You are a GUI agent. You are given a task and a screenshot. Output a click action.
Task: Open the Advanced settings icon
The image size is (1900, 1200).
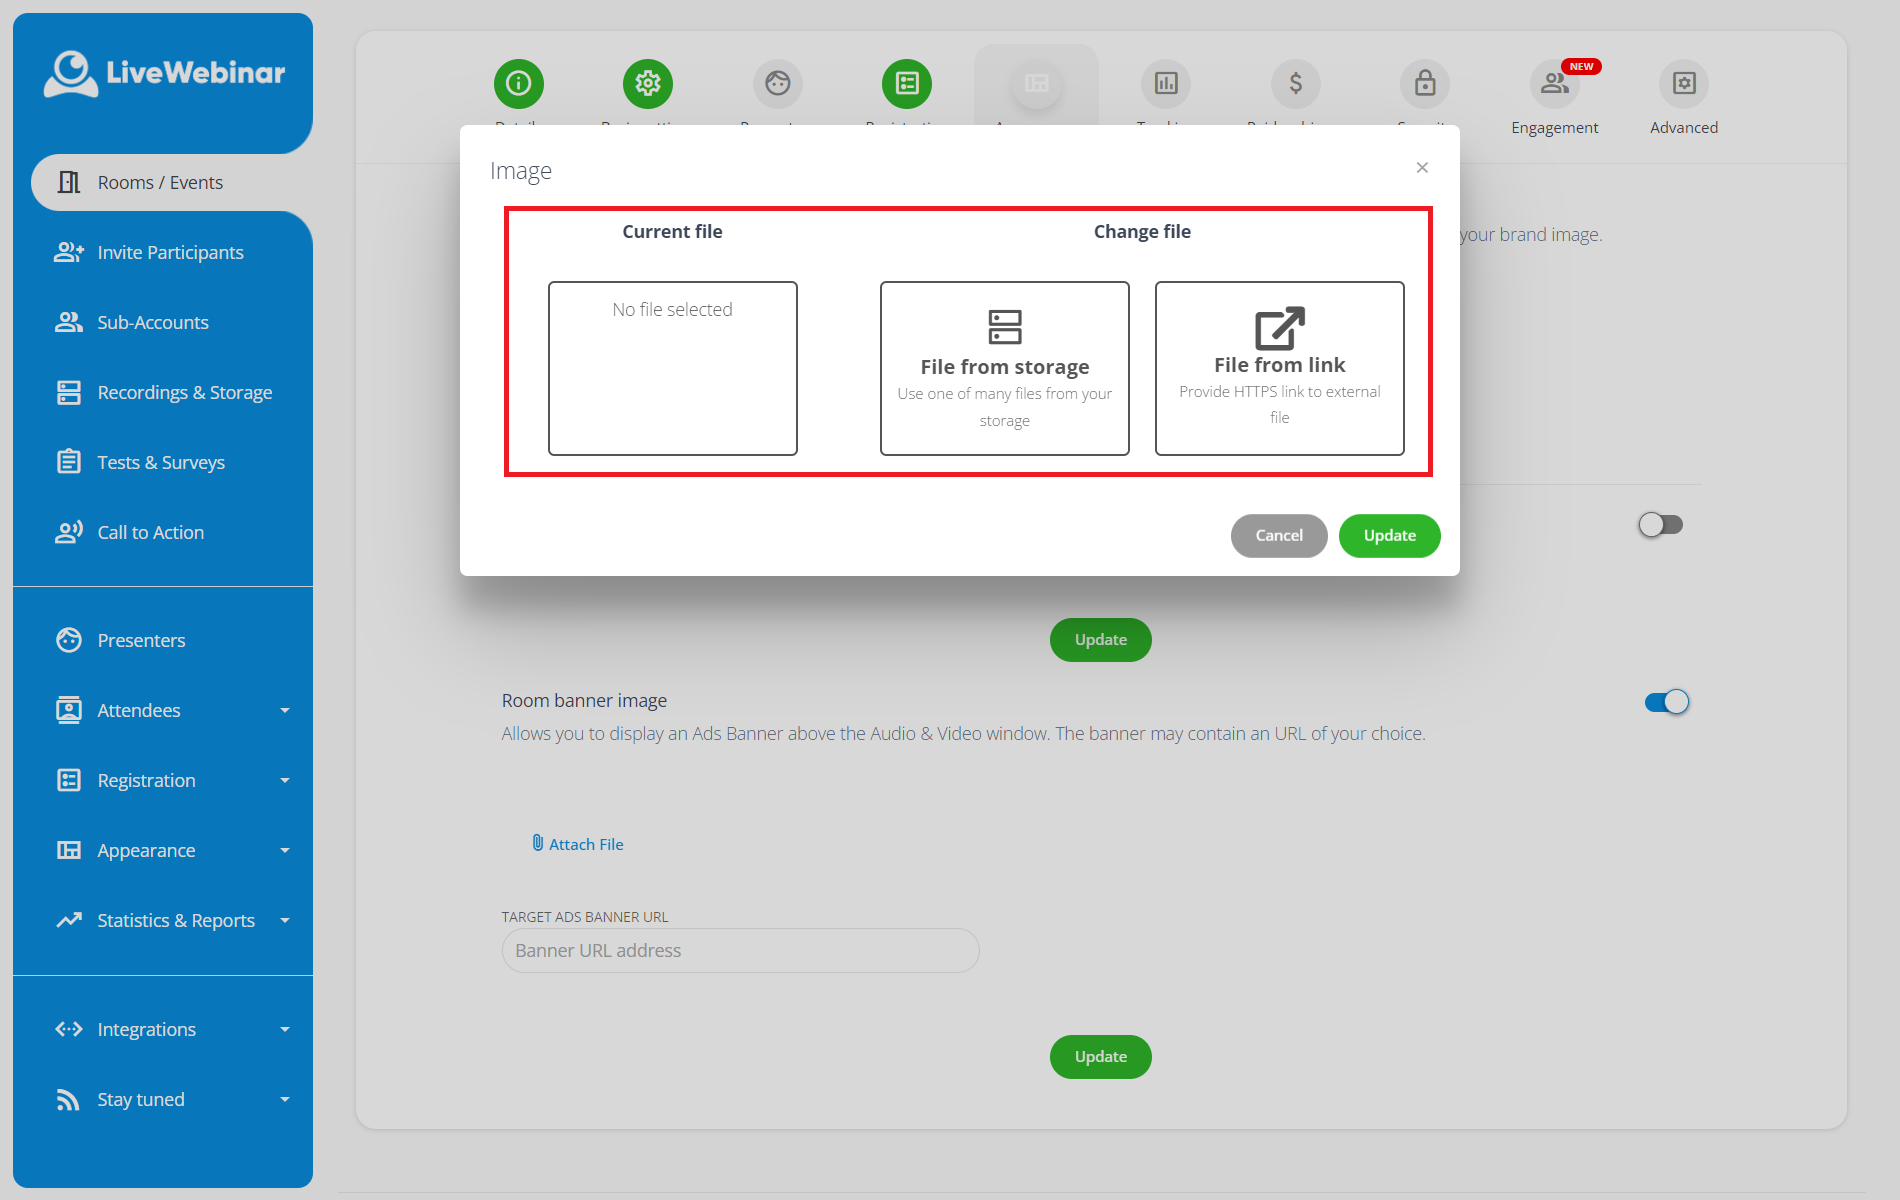1684,83
